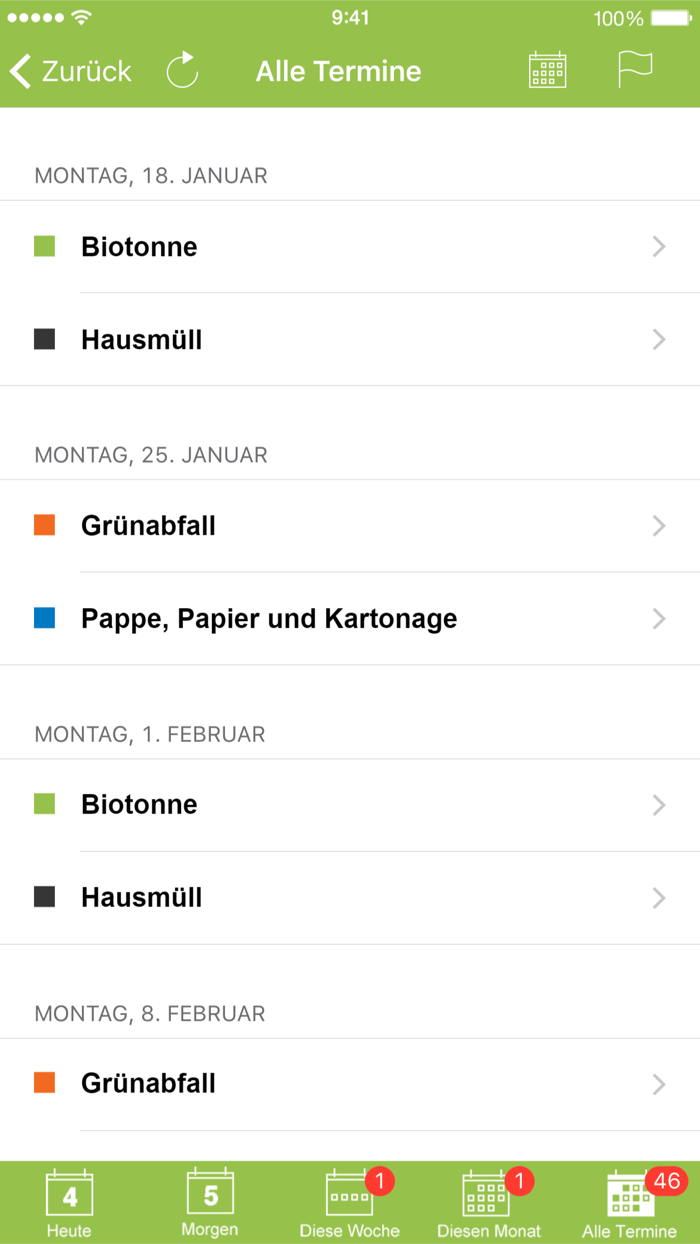The height and width of the screenshot is (1244, 700).
Task: Tap the flag icon next to the calendar
Action: point(633,70)
